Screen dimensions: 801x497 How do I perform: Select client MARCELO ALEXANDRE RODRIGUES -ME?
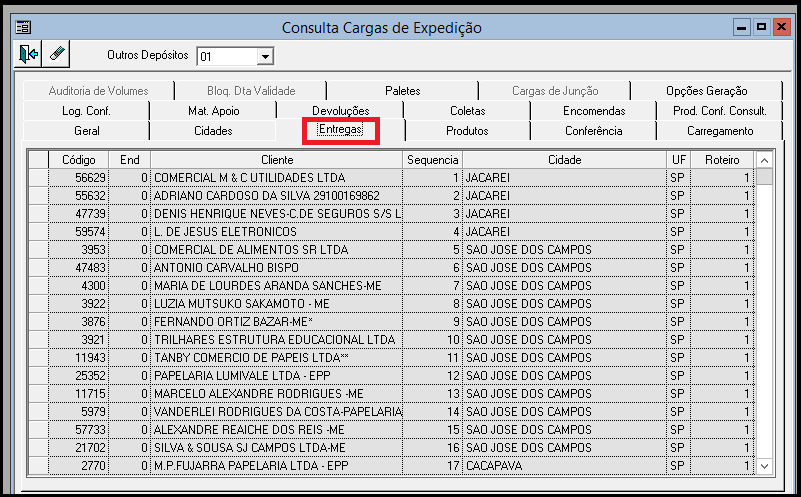pyautogui.click(x=276, y=394)
